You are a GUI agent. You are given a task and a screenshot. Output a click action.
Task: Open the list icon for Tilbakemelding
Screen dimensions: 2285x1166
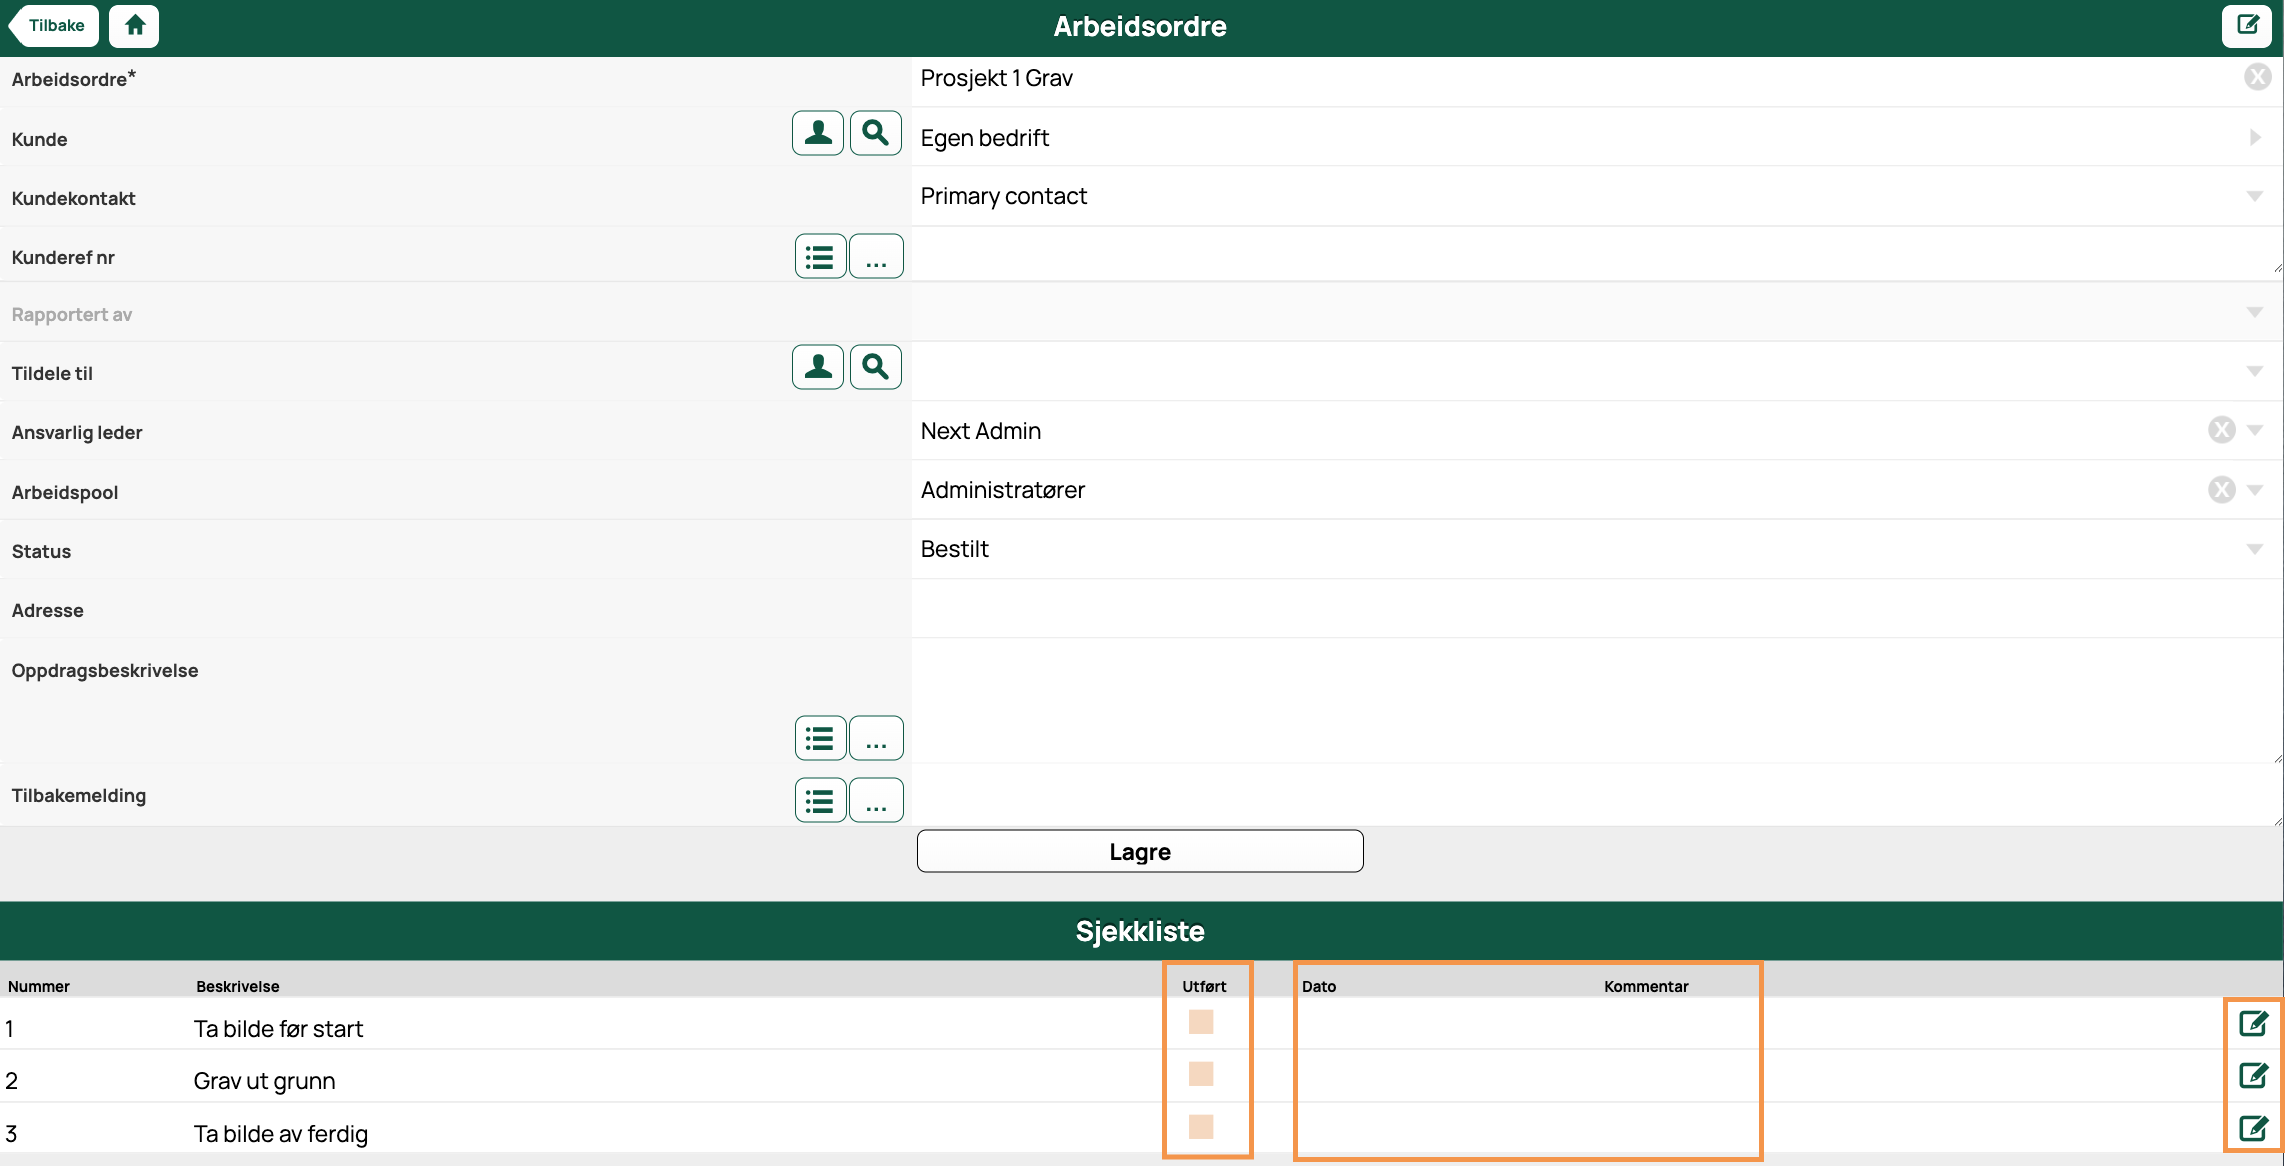click(x=820, y=801)
